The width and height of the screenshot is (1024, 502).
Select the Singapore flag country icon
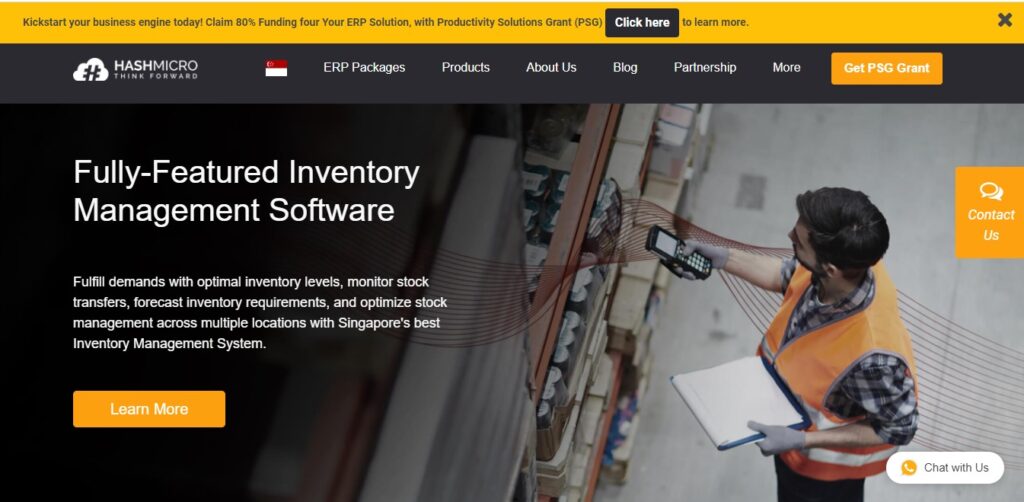(x=276, y=68)
